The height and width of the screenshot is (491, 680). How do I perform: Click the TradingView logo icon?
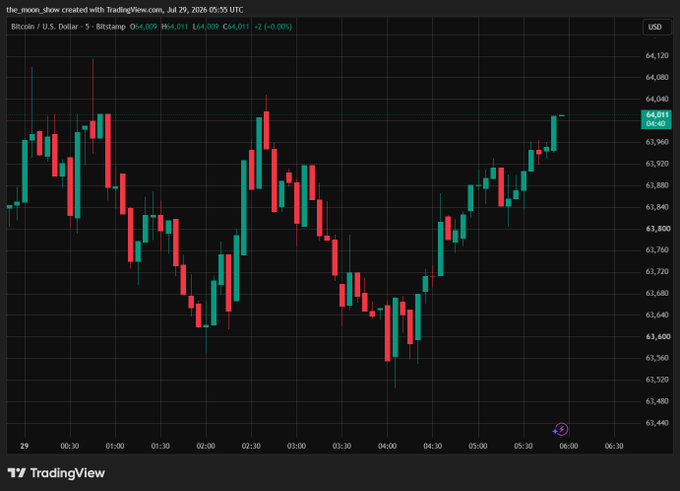[x=16, y=473]
